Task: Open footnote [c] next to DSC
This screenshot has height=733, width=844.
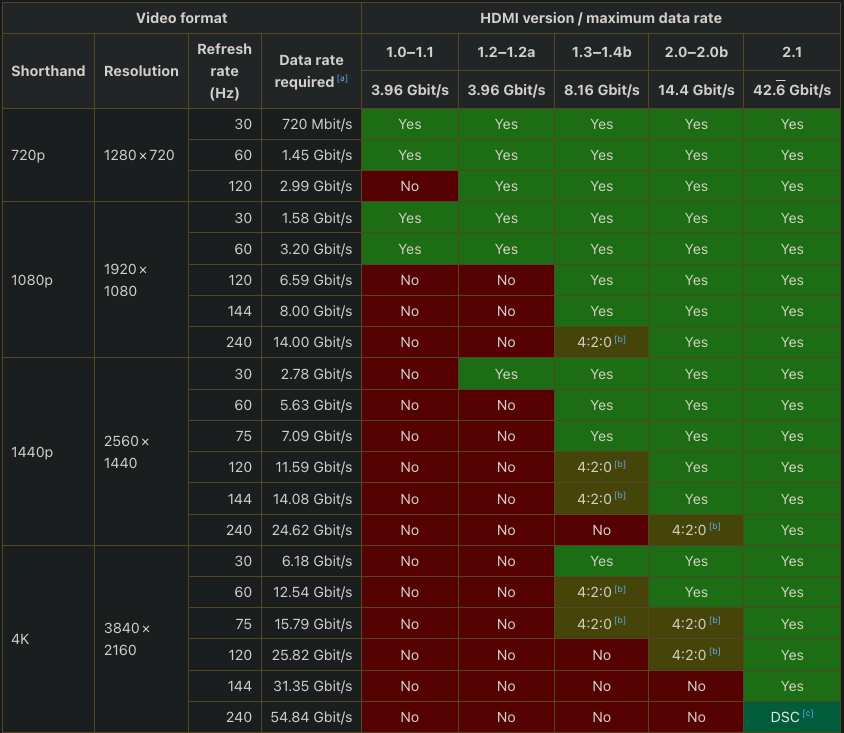Action: click(807, 714)
